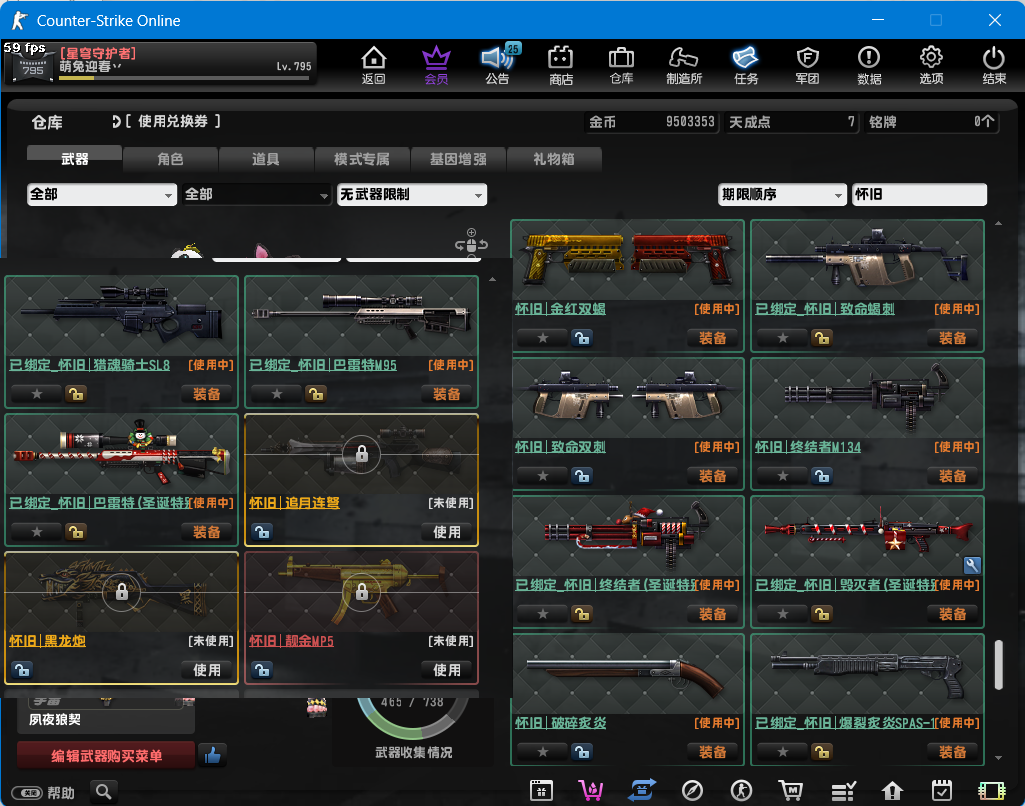Click the 武器收集情况 progress gauge
The width and height of the screenshot is (1025, 806).
(x=413, y=718)
